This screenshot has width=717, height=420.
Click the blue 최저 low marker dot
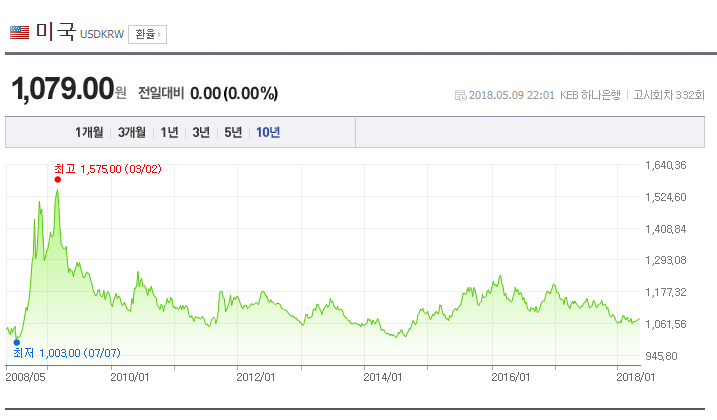[x=17, y=342]
